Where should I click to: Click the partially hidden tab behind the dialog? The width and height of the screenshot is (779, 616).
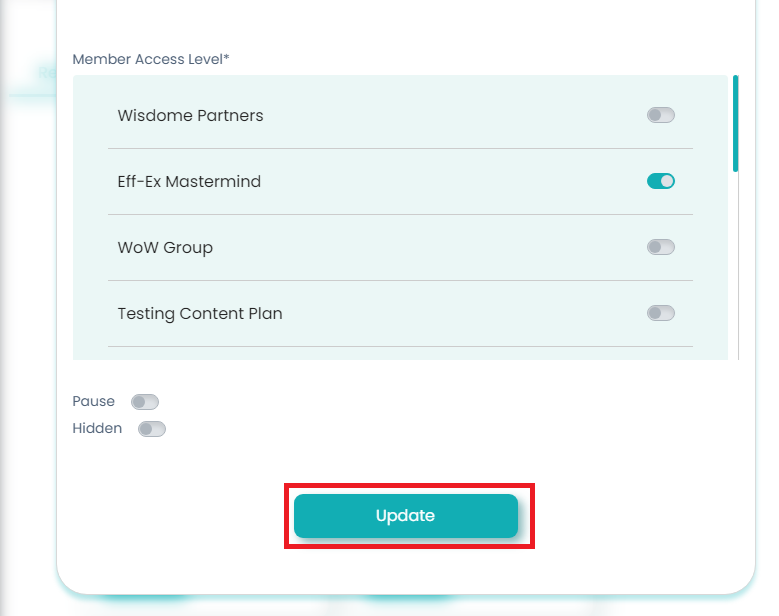[45, 73]
